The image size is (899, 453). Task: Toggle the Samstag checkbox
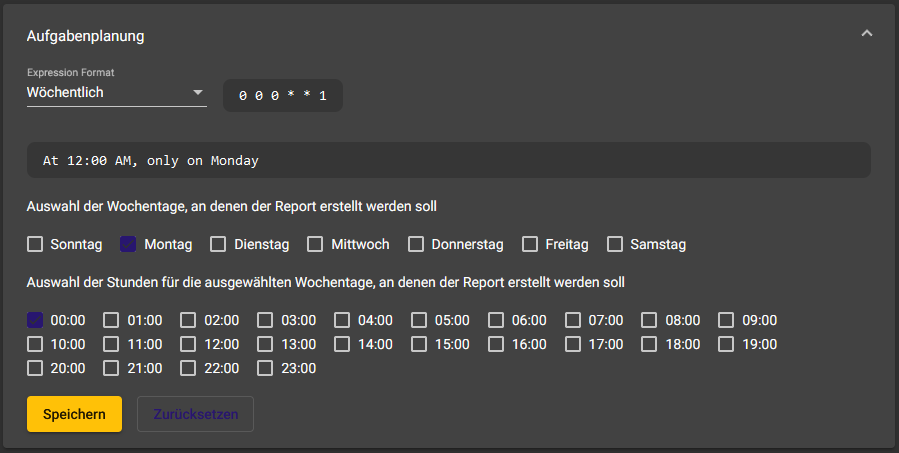pyautogui.click(x=615, y=244)
